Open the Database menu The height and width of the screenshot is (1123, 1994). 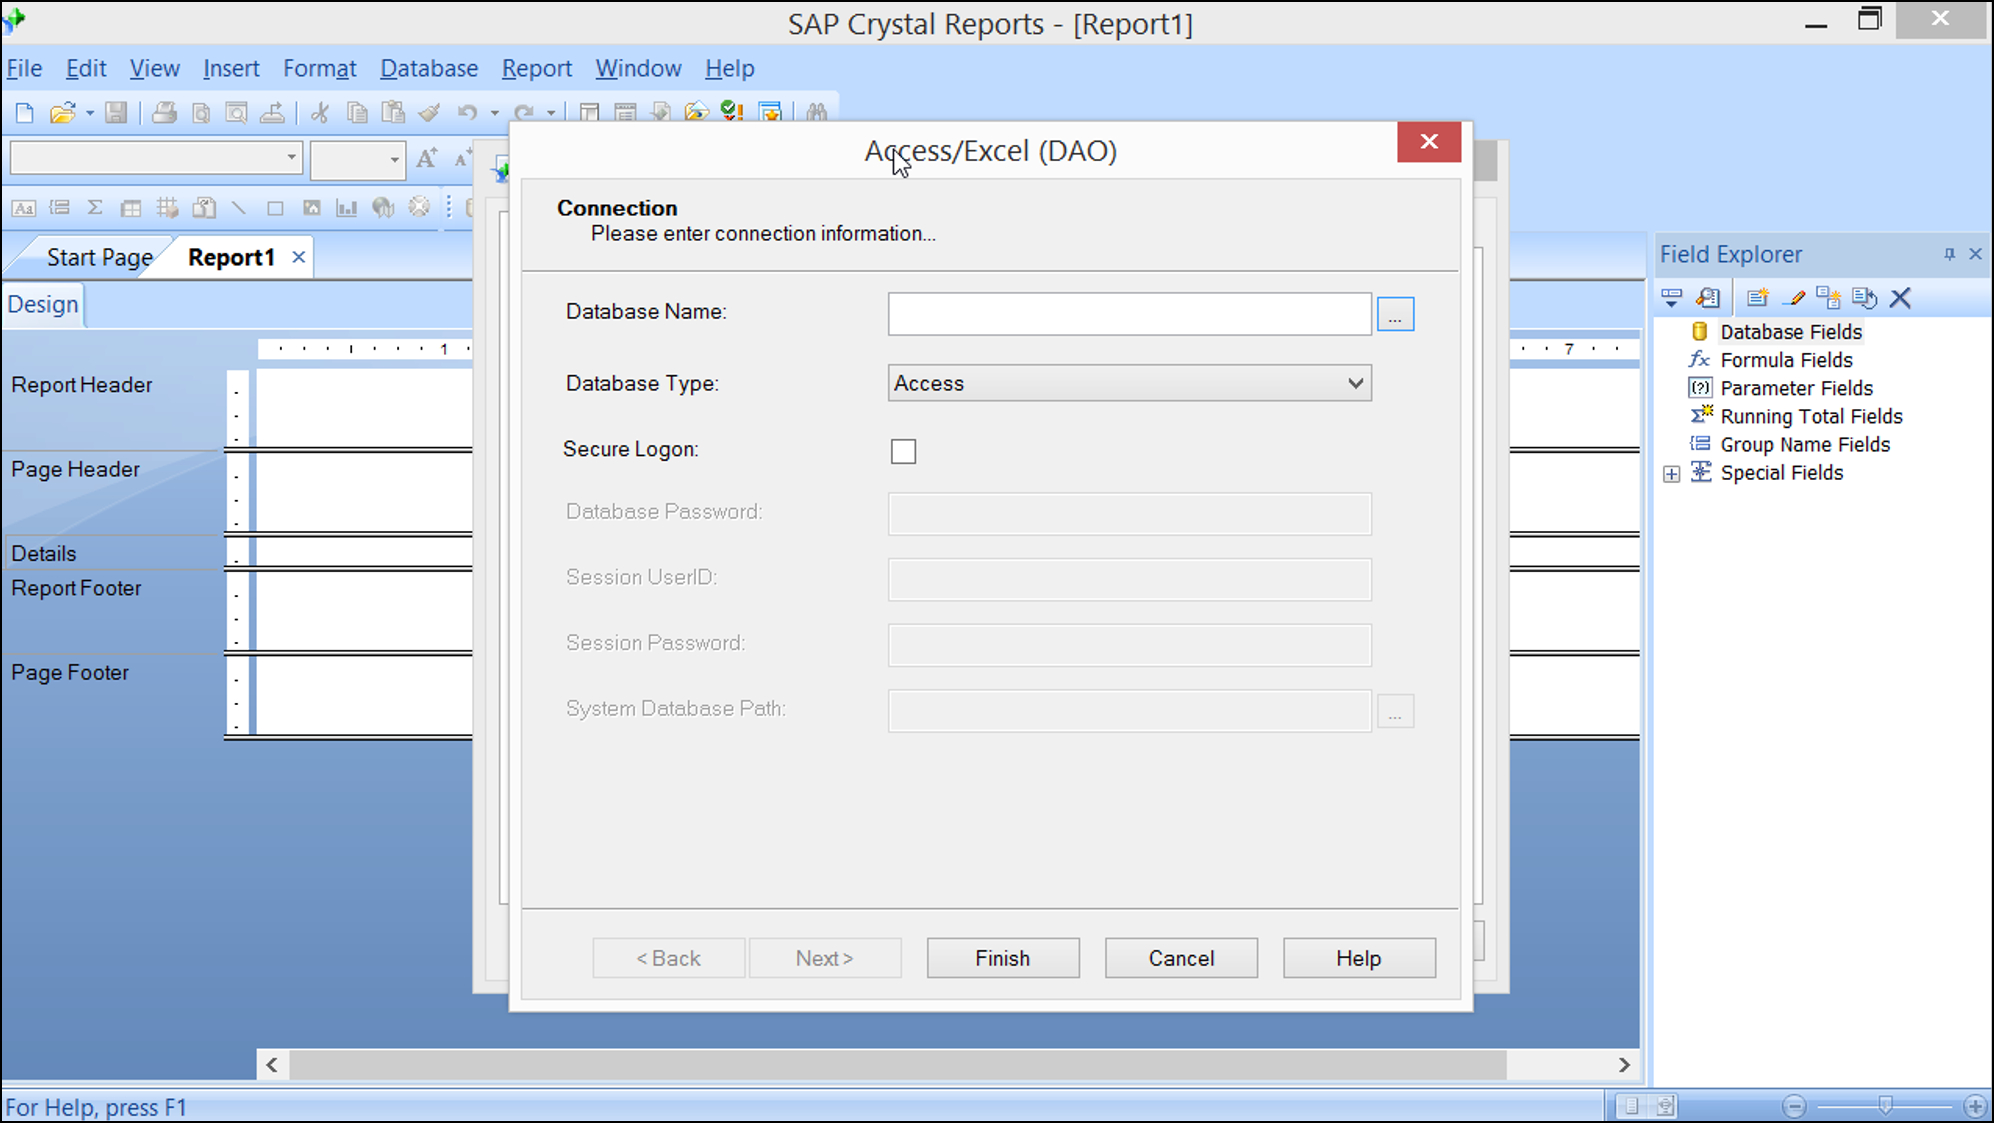[x=430, y=66]
